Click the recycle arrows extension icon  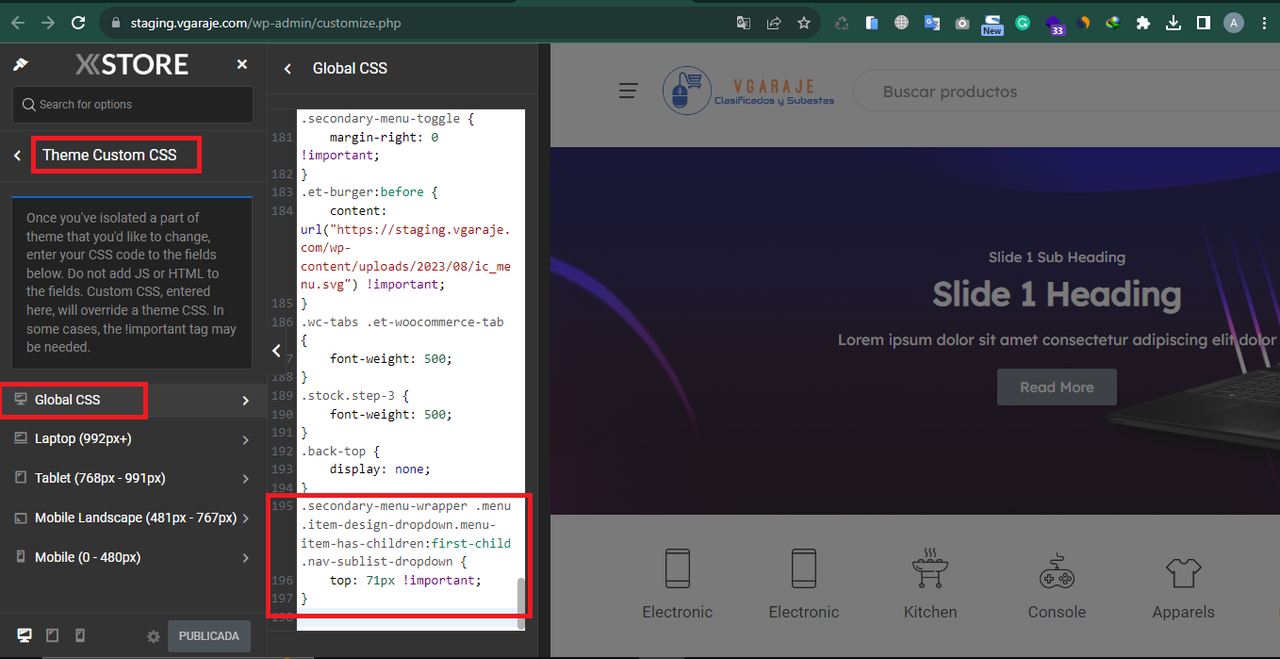pos(842,23)
